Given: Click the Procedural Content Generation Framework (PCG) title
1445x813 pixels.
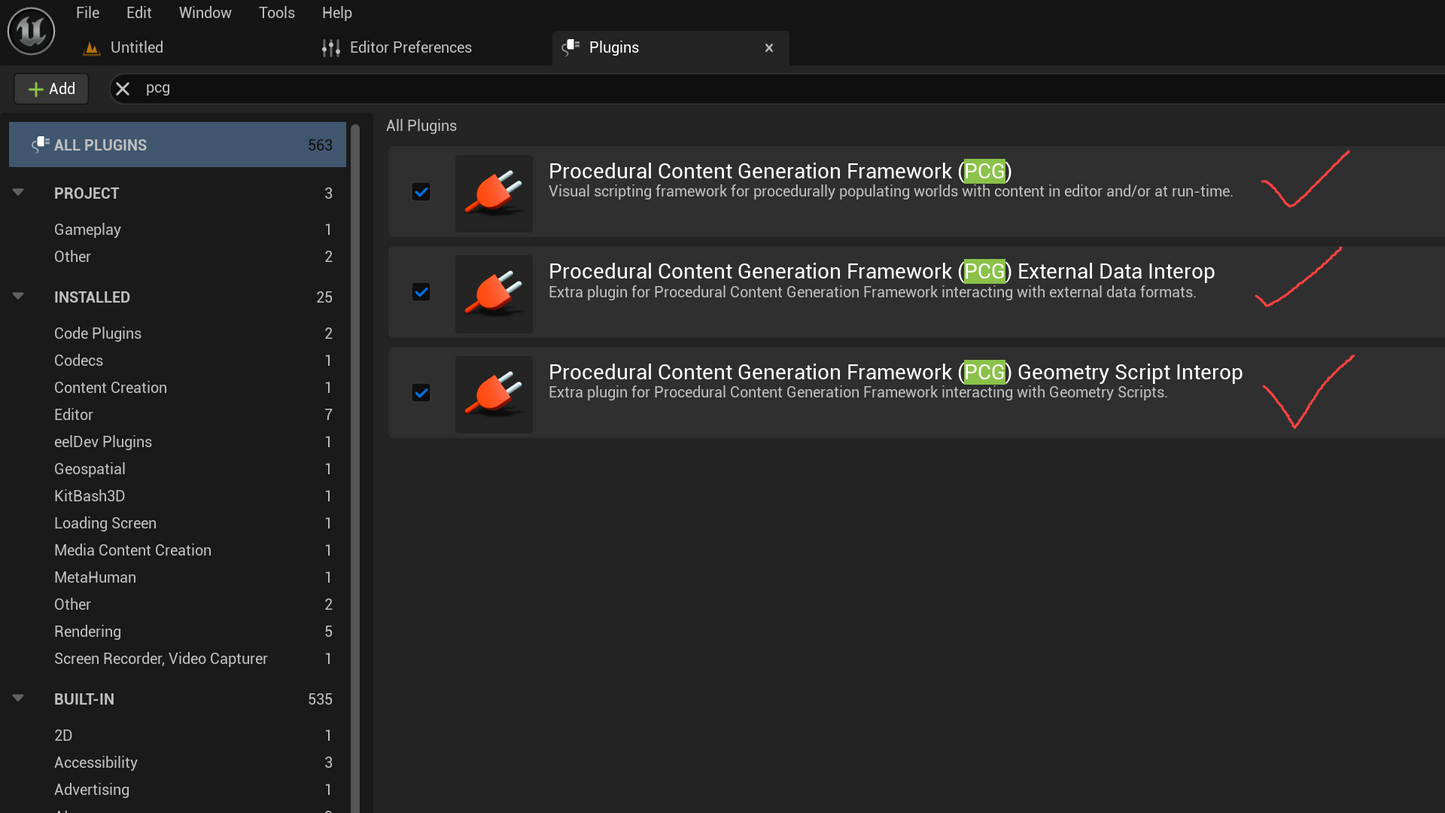Looking at the screenshot, I should pos(780,171).
